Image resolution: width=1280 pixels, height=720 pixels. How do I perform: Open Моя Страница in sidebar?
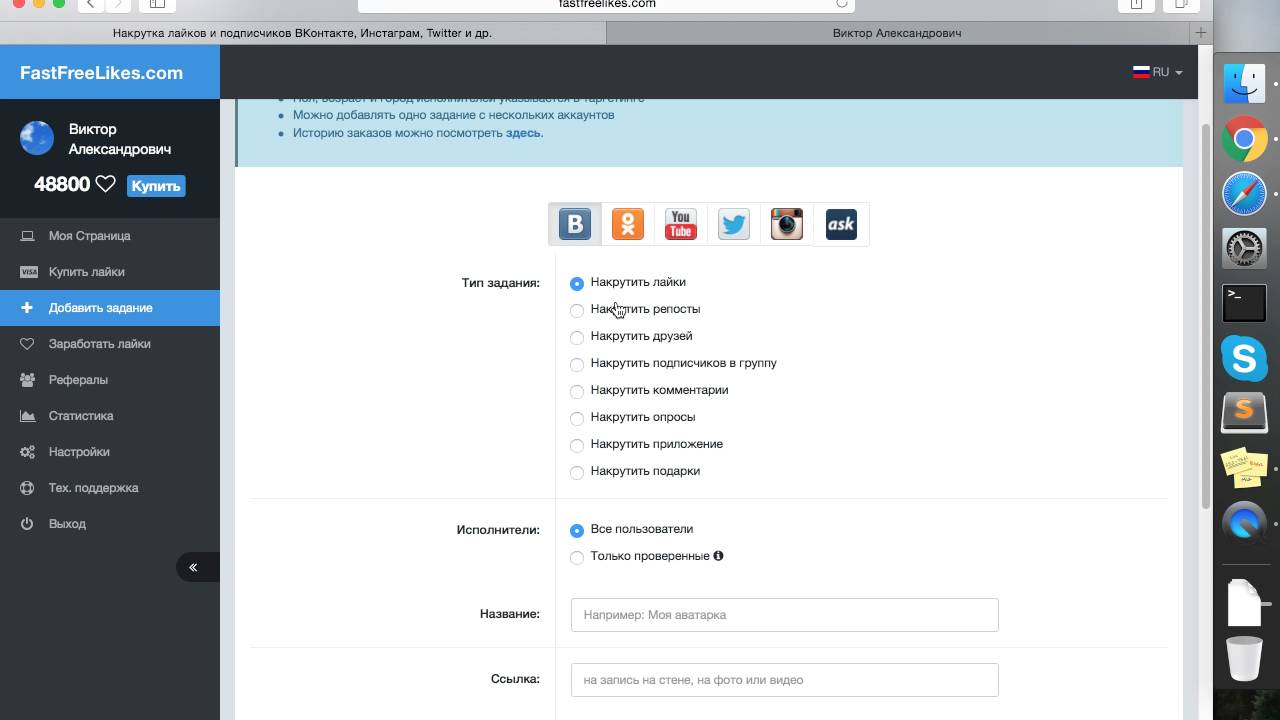click(110, 236)
